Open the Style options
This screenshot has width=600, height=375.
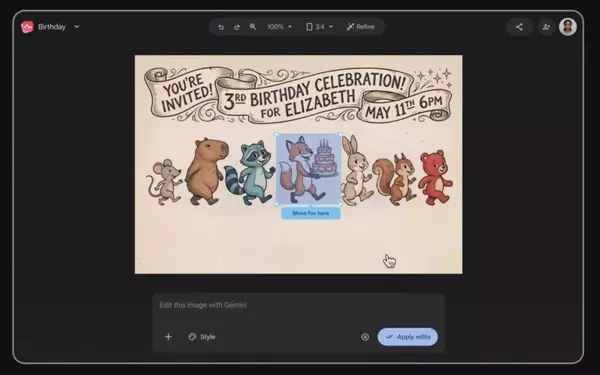[202, 337]
